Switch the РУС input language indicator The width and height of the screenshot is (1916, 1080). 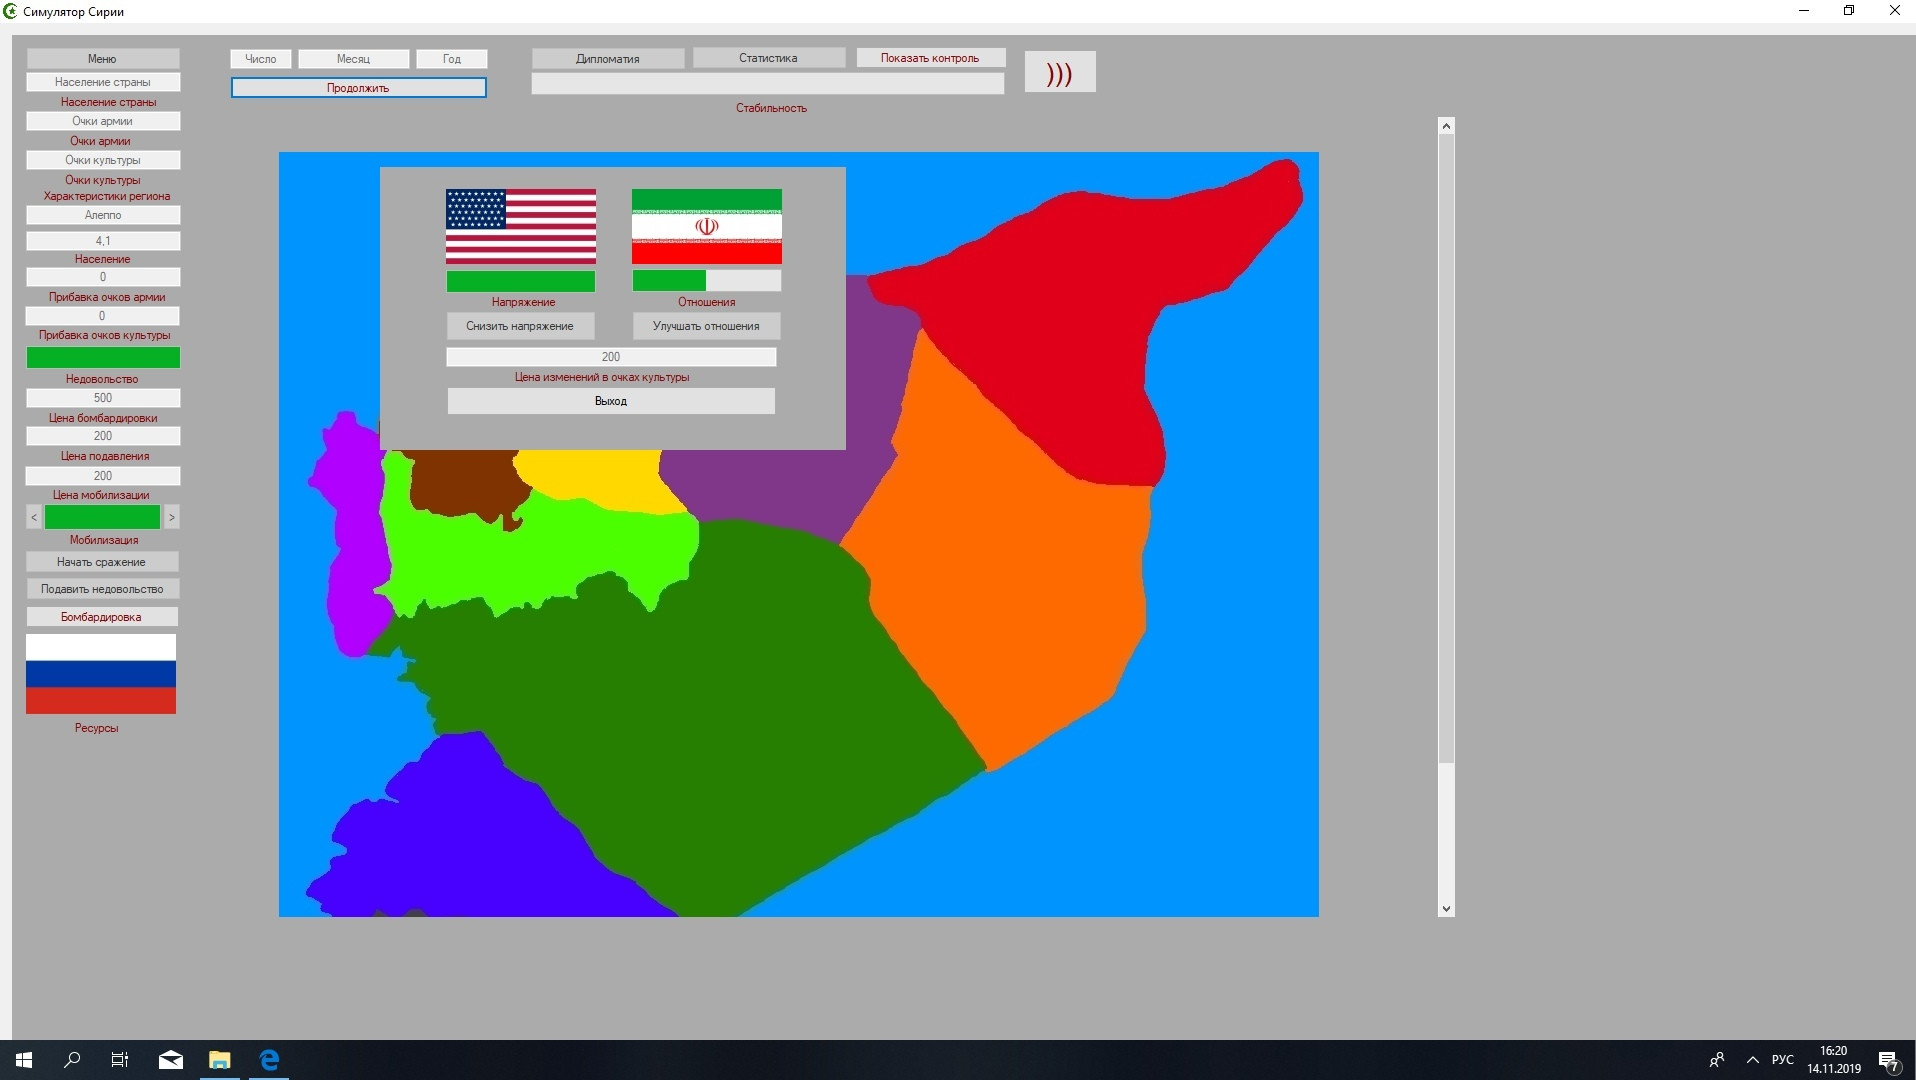point(1783,1060)
